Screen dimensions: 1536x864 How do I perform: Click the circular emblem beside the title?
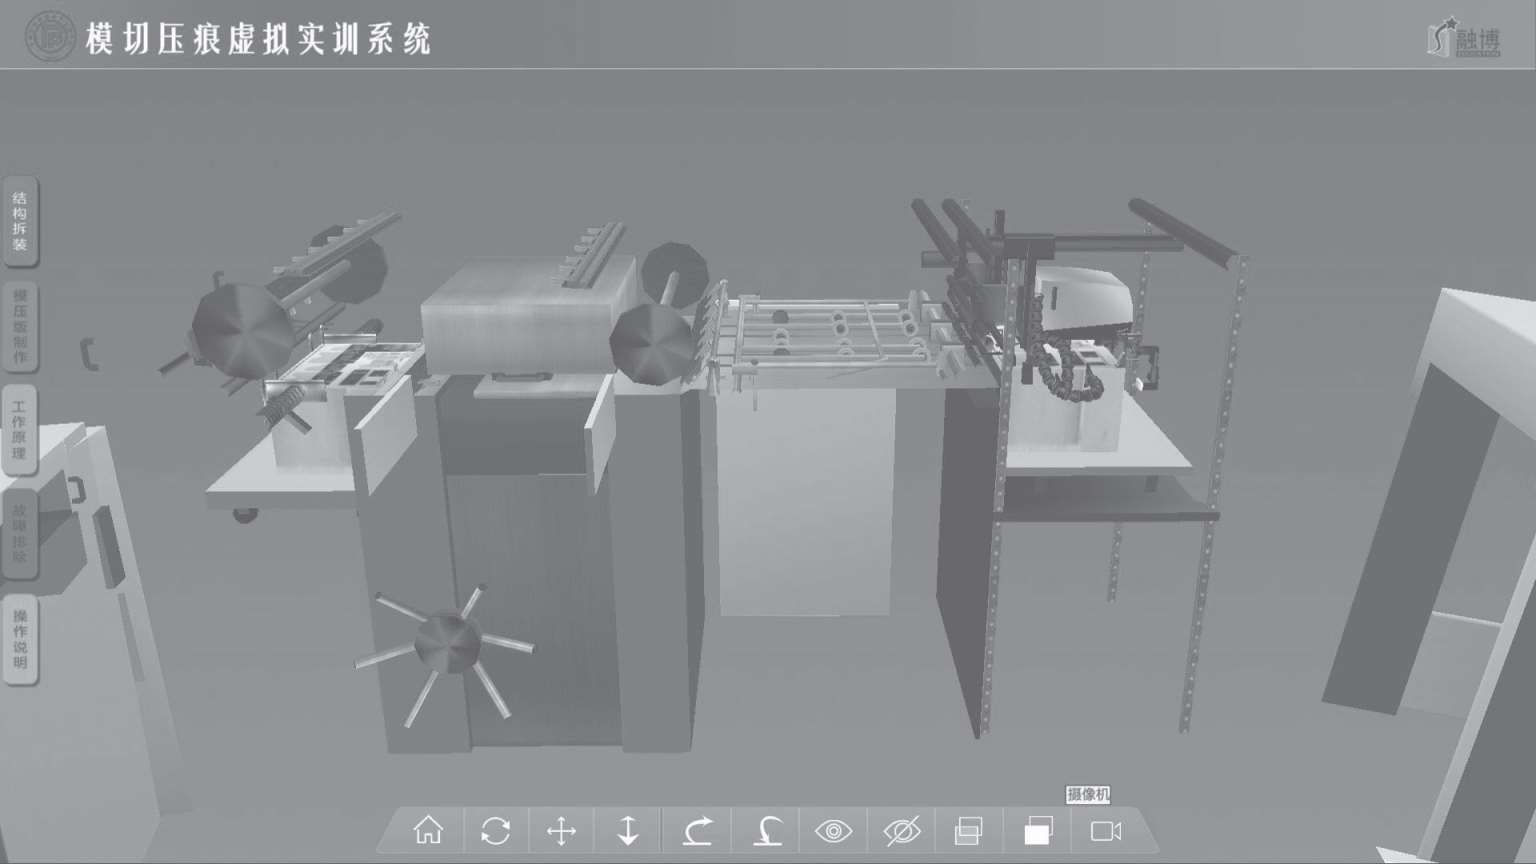coord(49,37)
